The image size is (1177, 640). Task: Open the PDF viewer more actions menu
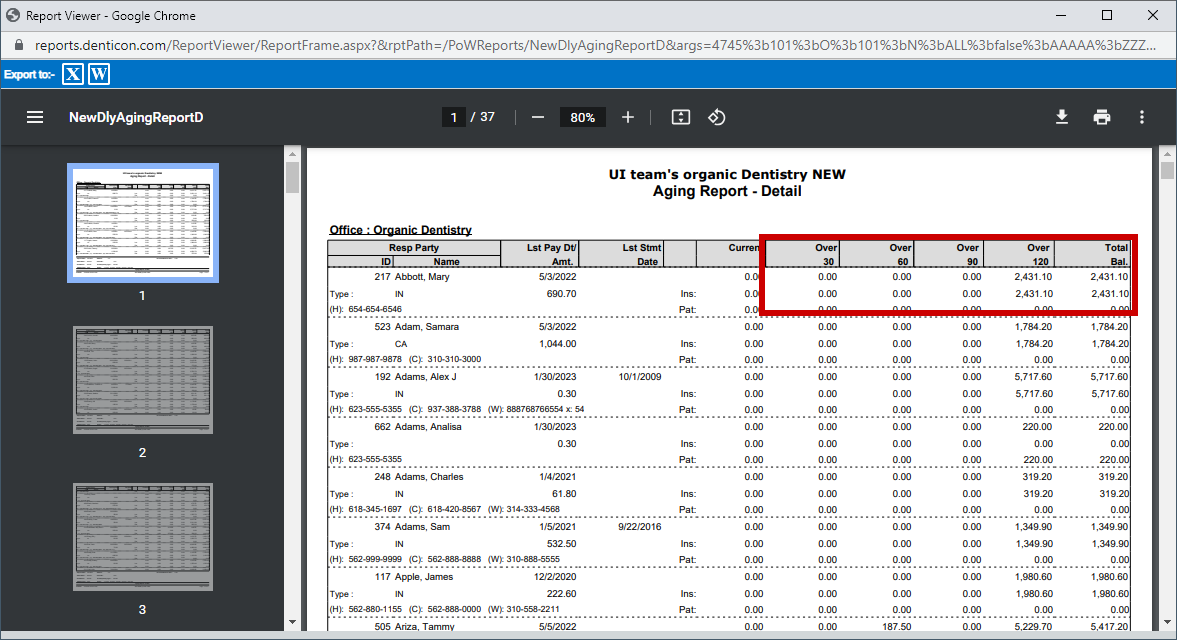coord(1142,117)
